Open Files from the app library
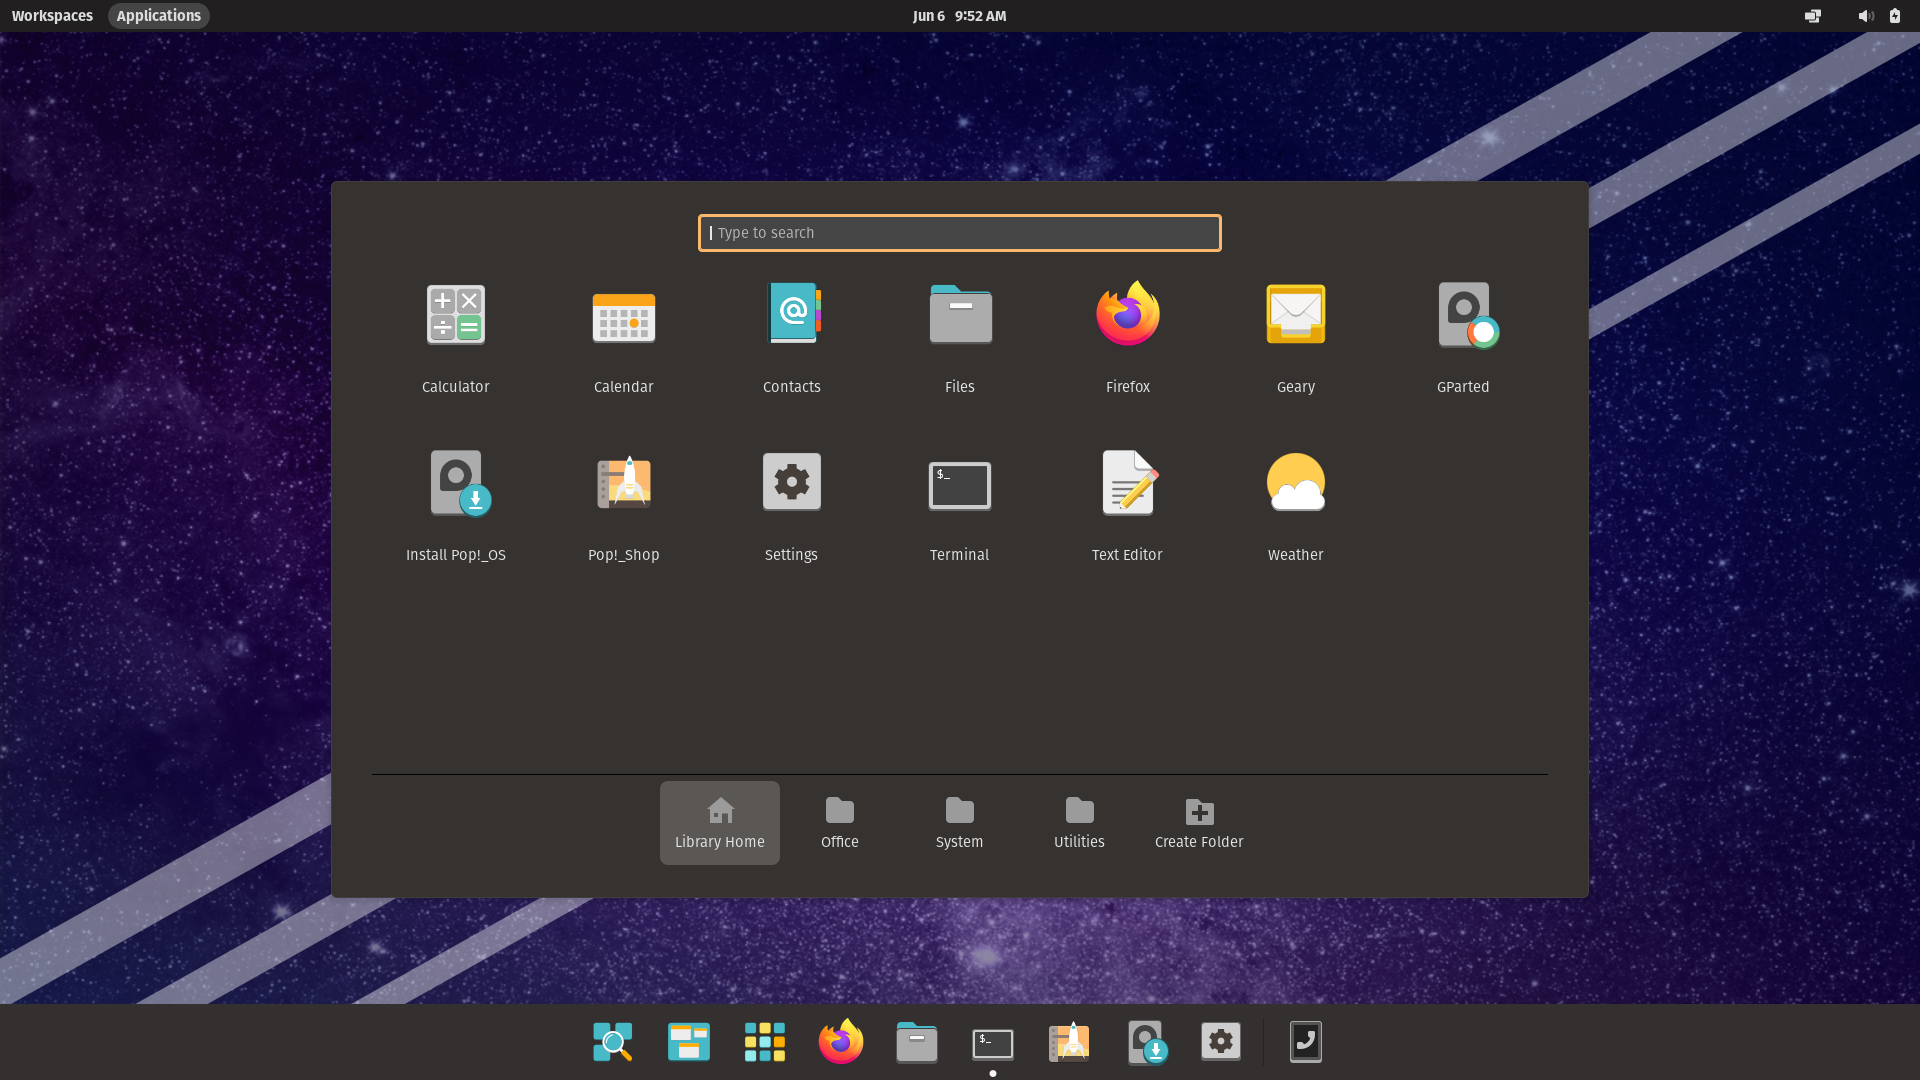This screenshot has width=1920, height=1080. click(960, 338)
